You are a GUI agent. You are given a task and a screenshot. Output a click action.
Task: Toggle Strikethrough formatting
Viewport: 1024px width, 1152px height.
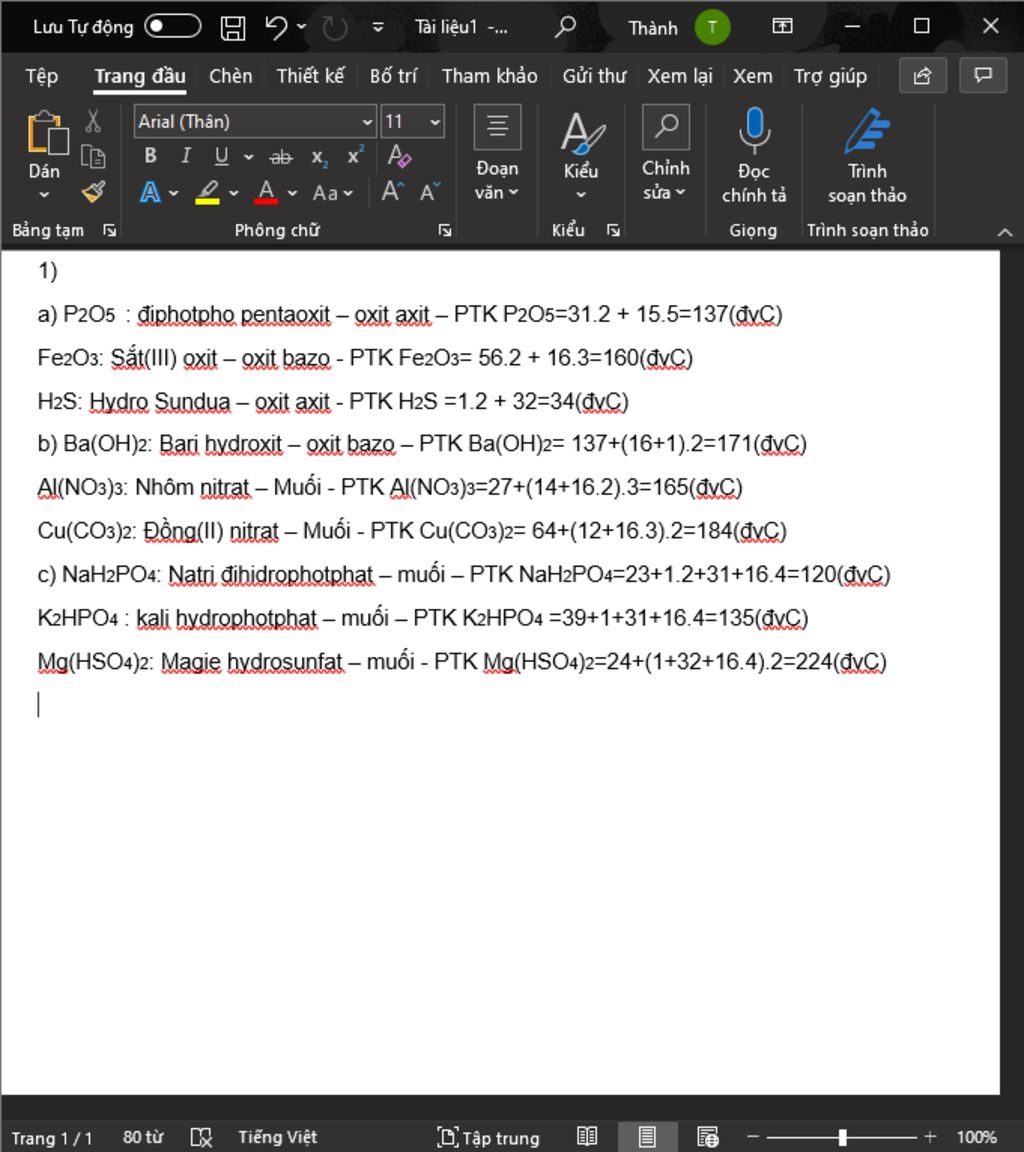281,156
